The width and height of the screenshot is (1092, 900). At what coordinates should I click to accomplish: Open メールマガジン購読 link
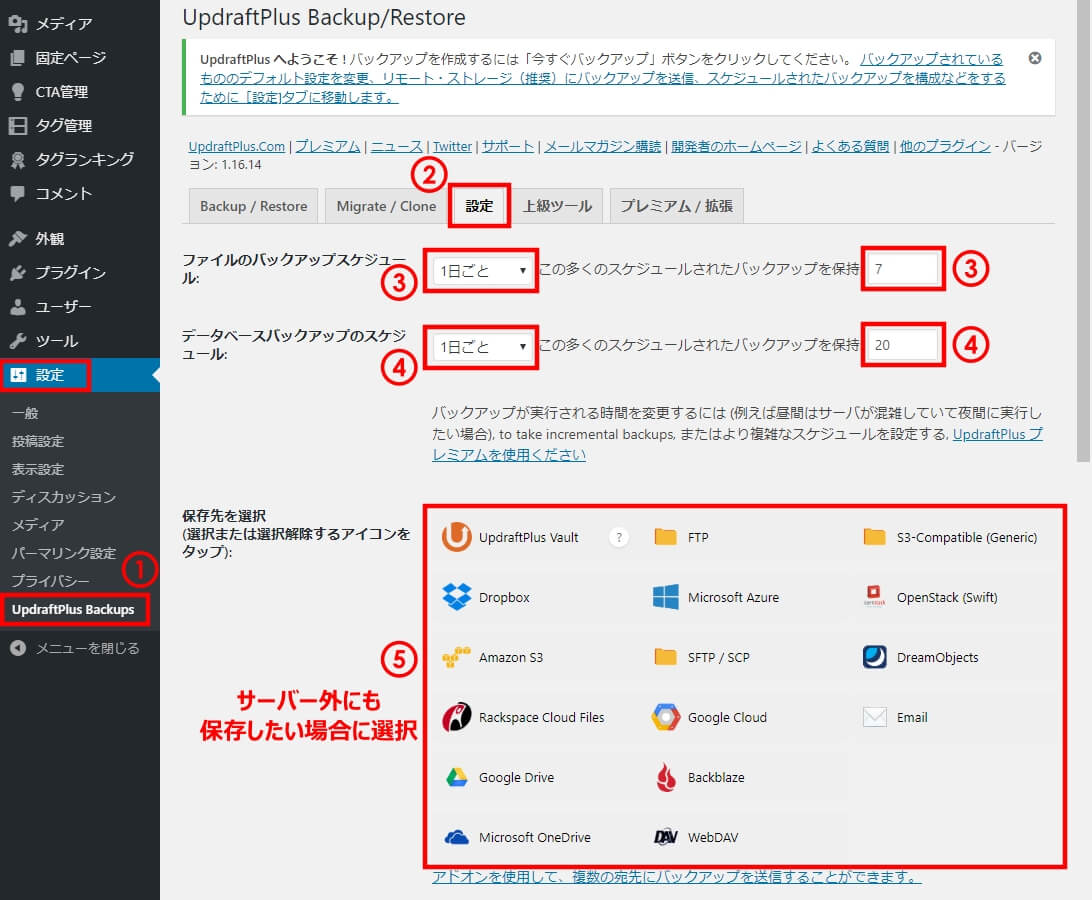coord(602,146)
